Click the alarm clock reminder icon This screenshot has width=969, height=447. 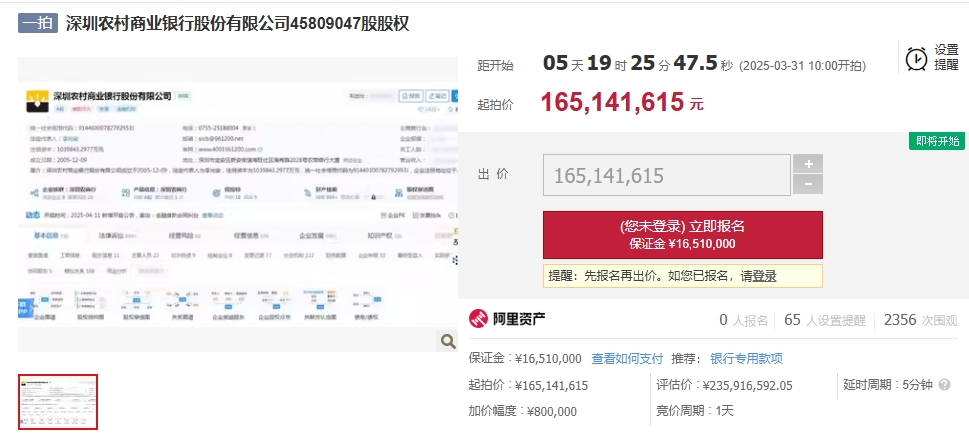[x=916, y=59]
